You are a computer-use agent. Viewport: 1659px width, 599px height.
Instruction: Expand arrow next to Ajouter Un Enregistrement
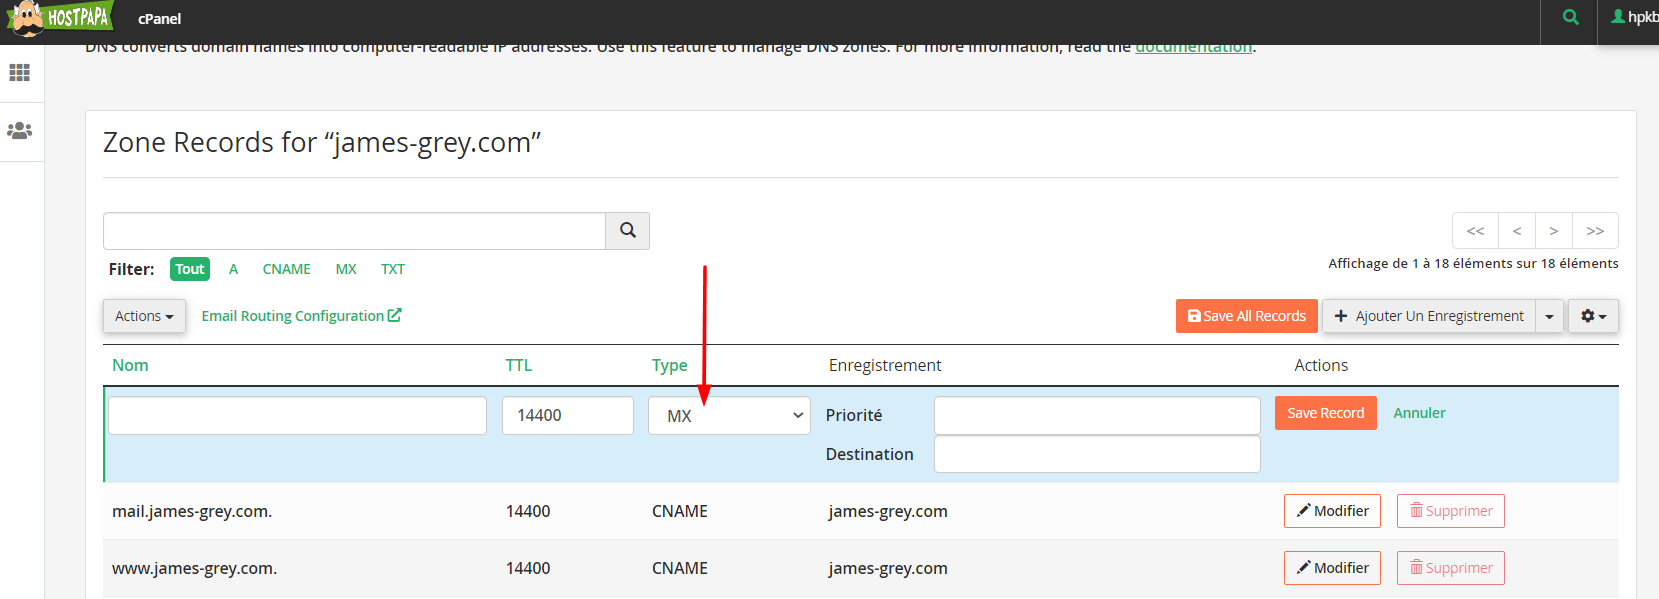click(x=1549, y=316)
